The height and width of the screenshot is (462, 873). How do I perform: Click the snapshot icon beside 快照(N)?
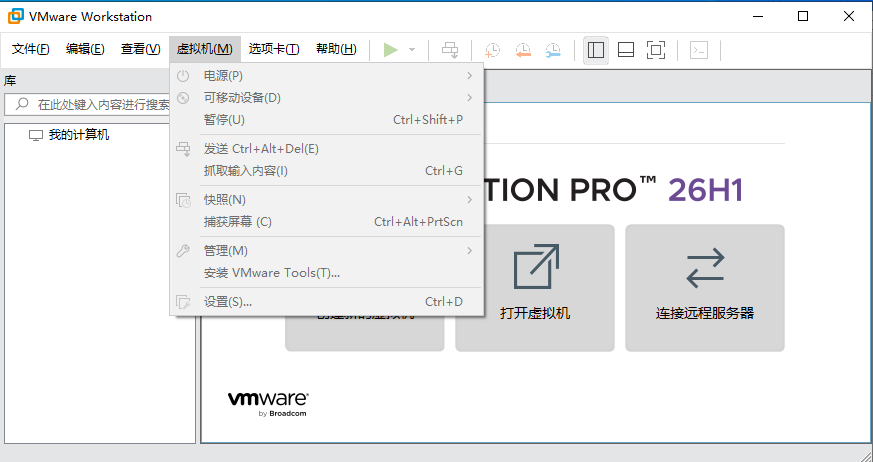pyautogui.click(x=183, y=200)
